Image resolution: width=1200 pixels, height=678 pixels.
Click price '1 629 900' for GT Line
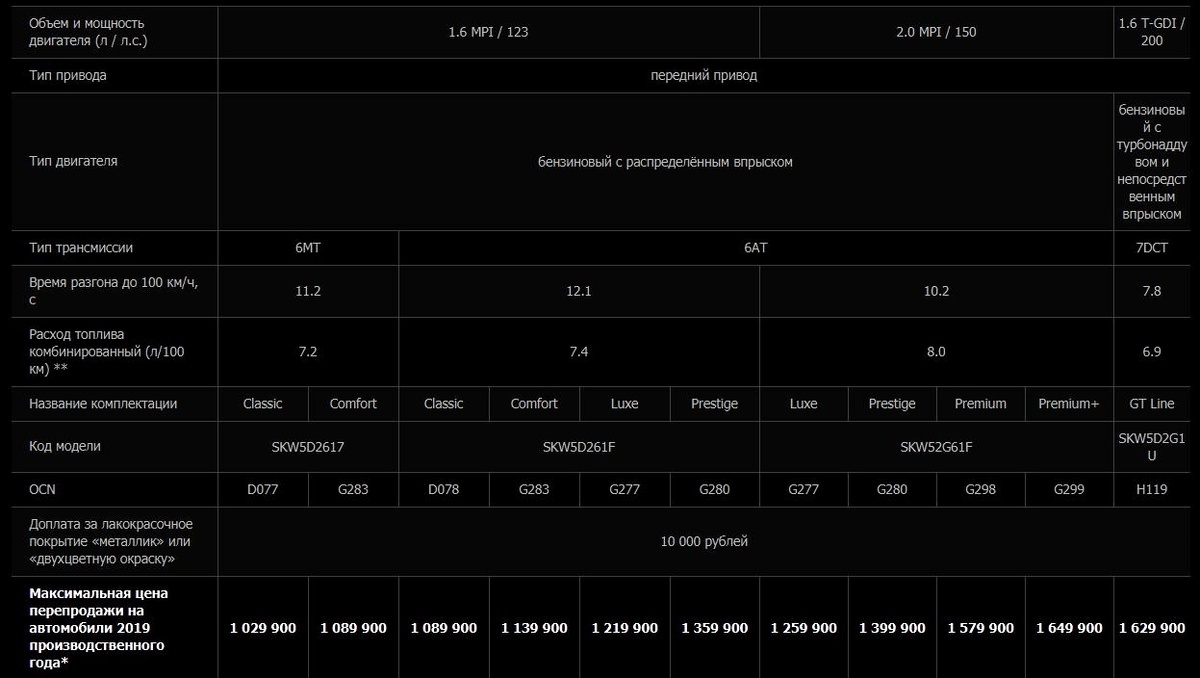click(1151, 628)
